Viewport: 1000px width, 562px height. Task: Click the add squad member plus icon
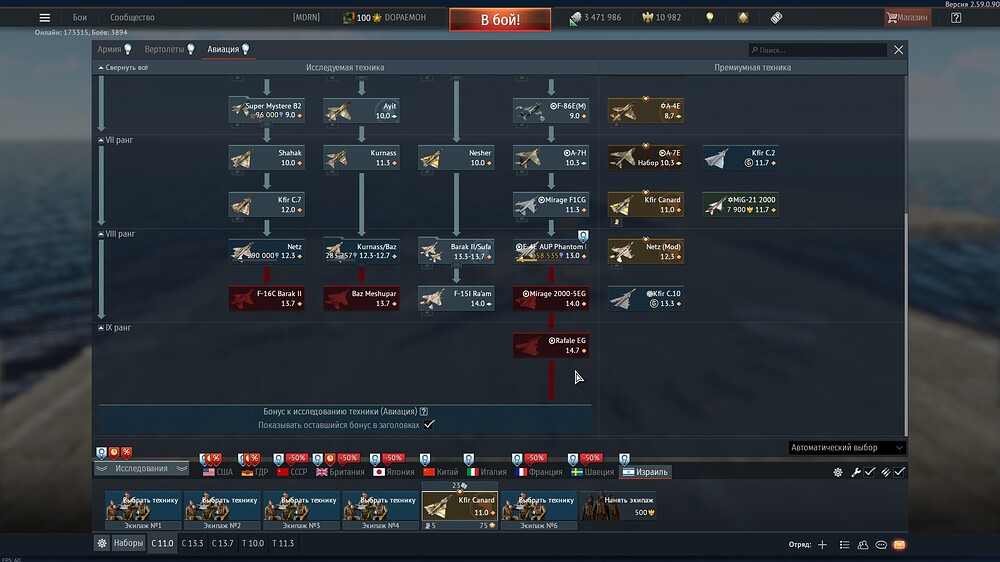pos(823,545)
